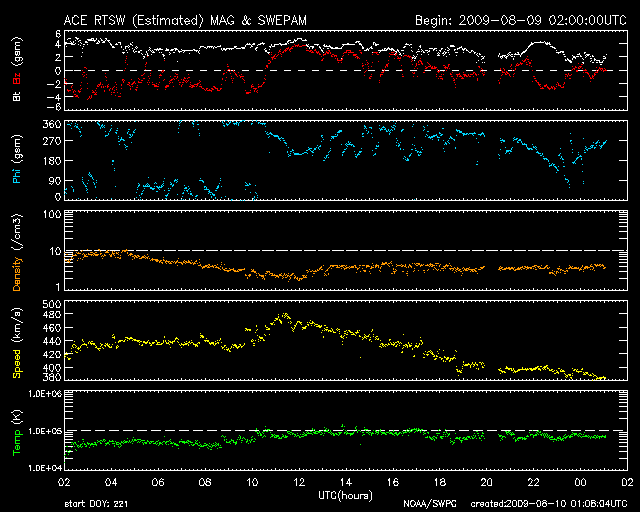Click the "12" hour label on the UTC axis
Viewport: 640px width, 512px height.
click(299, 482)
